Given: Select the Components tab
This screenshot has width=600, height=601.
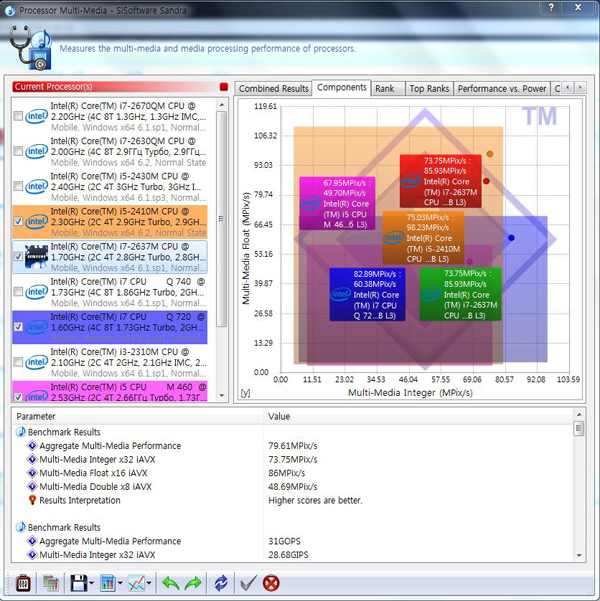Looking at the screenshot, I should click(x=342, y=88).
